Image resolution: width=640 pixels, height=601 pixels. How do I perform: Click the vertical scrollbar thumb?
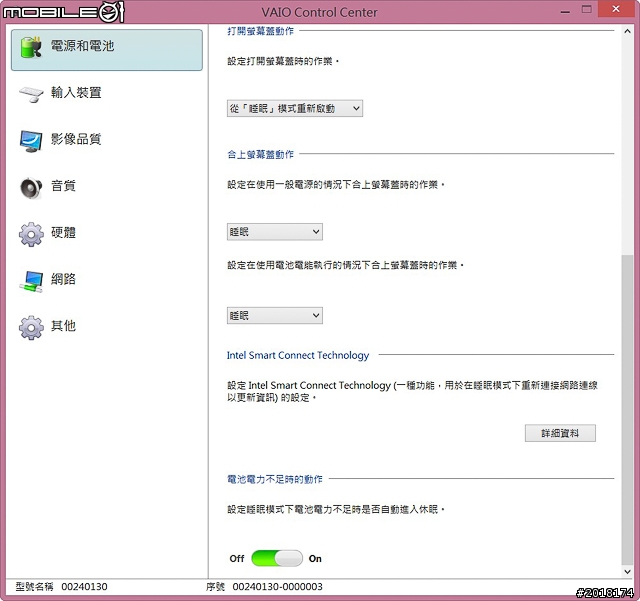pyautogui.click(x=627, y=410)
